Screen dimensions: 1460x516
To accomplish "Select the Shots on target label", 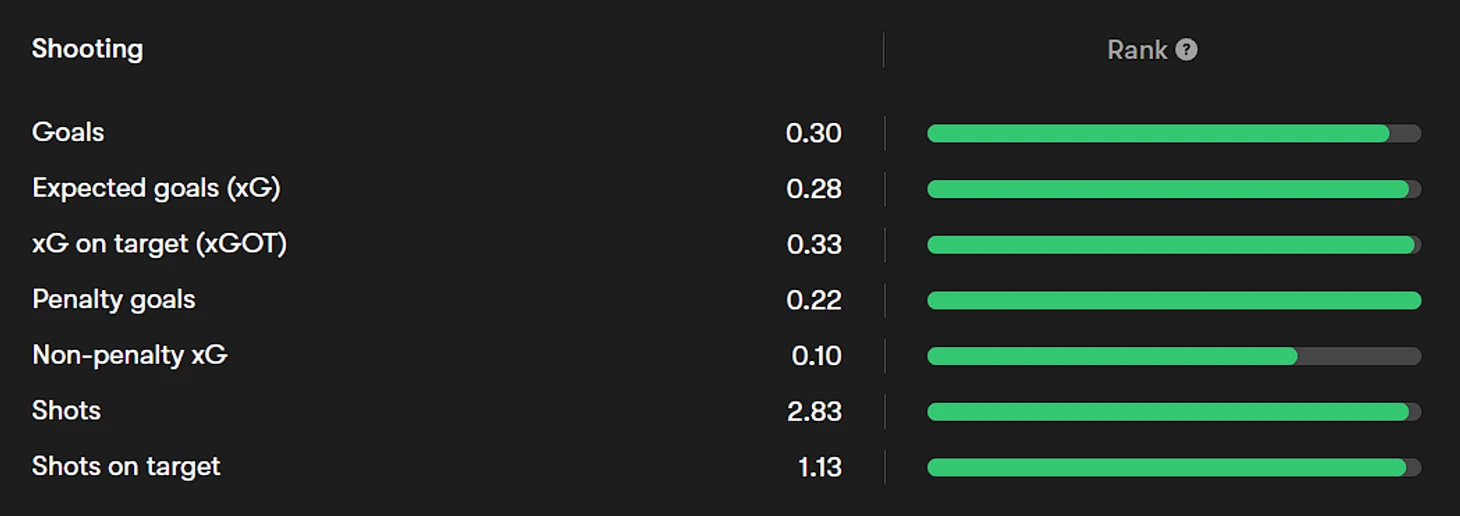I will pyautogui.click(x=126, y=466).
